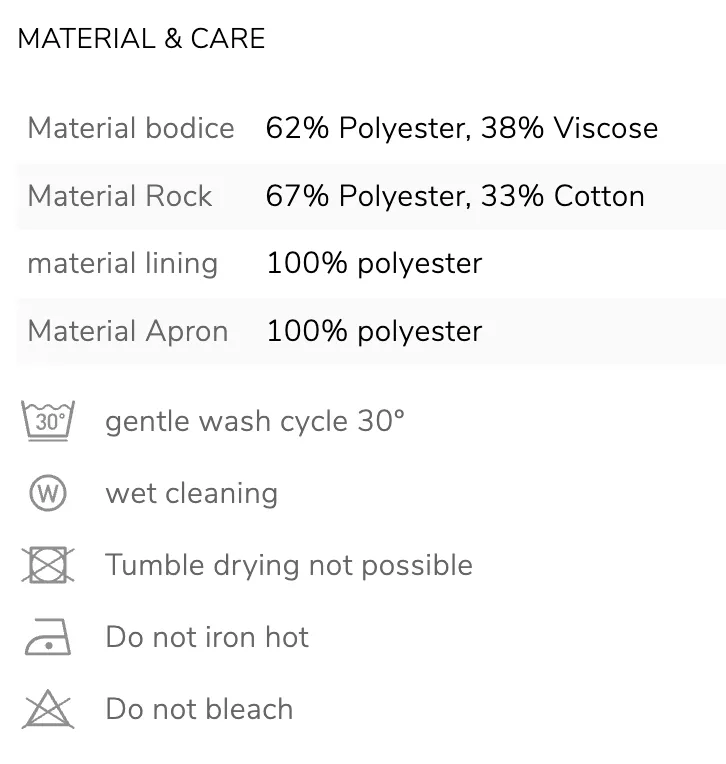Click the gentle wash cycle 30° text
The width and height of the screenshot is (726, 764).
coord(255,421)
